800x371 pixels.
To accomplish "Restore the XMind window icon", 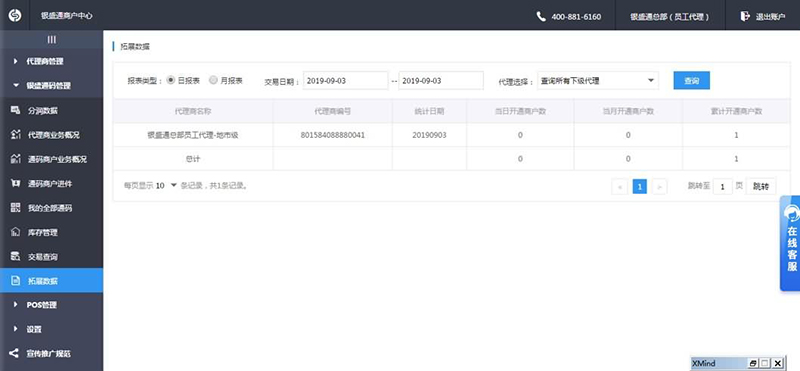I will click(x=753, y=363).
